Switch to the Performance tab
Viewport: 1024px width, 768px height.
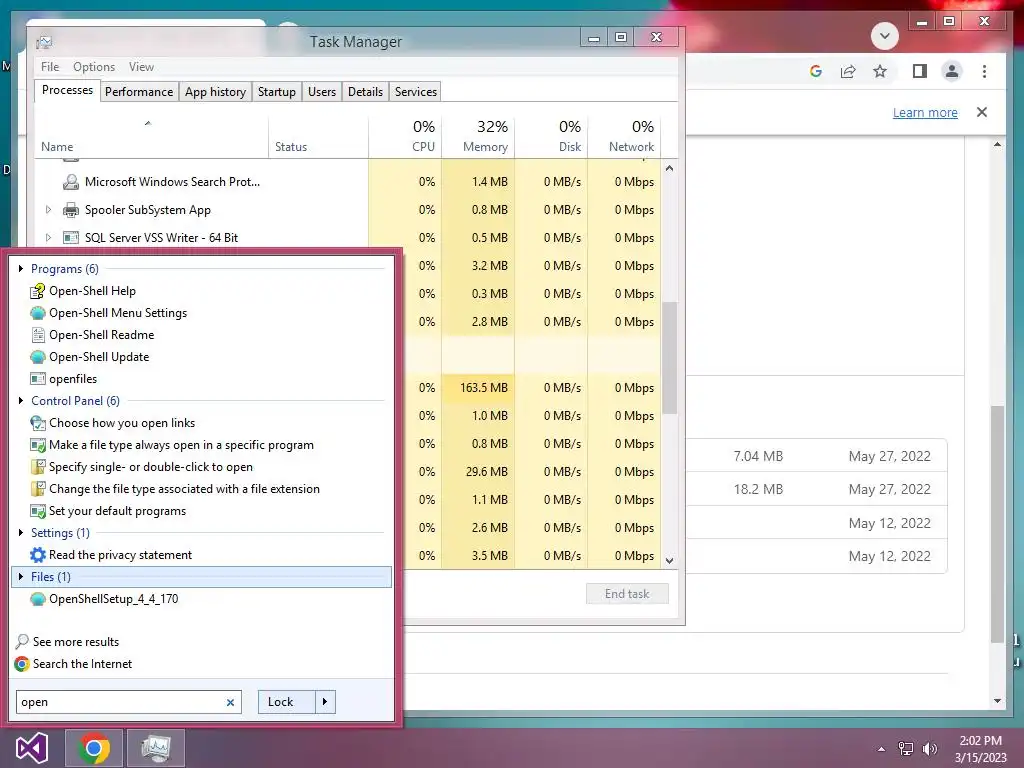(139, 92)
